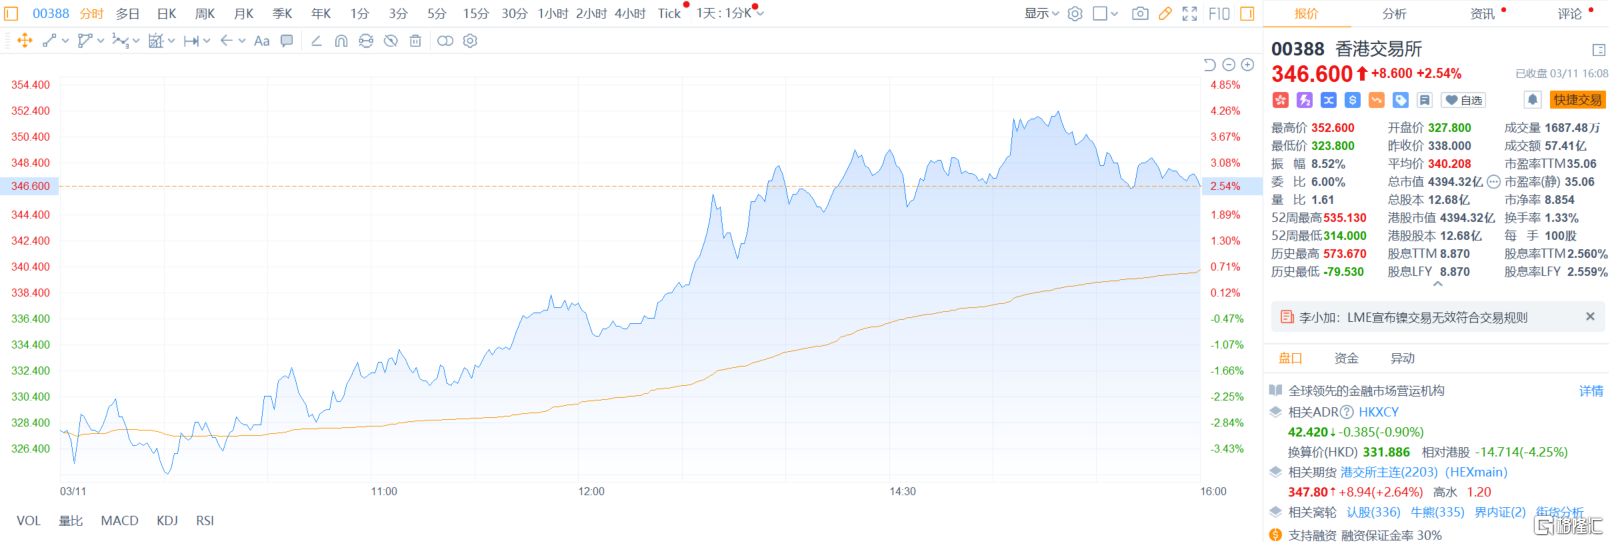1609x542 pixels.
Task: Toggle hide all drawings eye icon
Action: pyautogui.click(x=391, y=41)
